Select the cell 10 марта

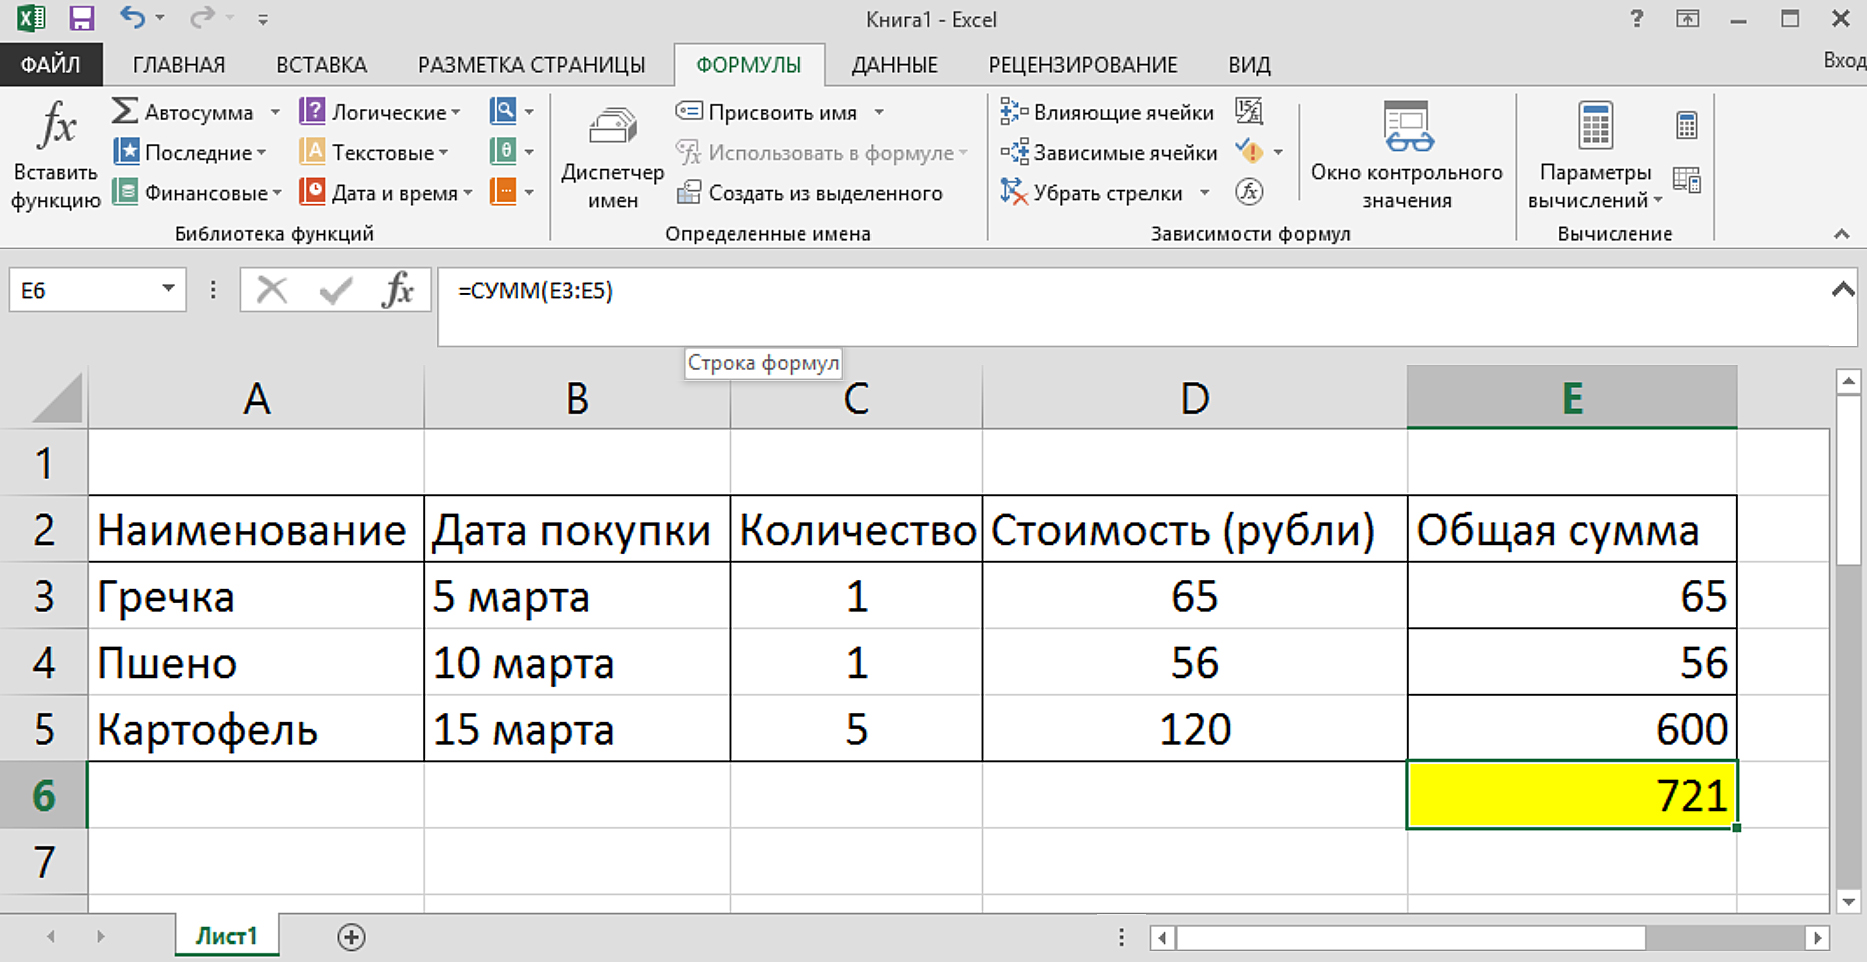point(577,662)
